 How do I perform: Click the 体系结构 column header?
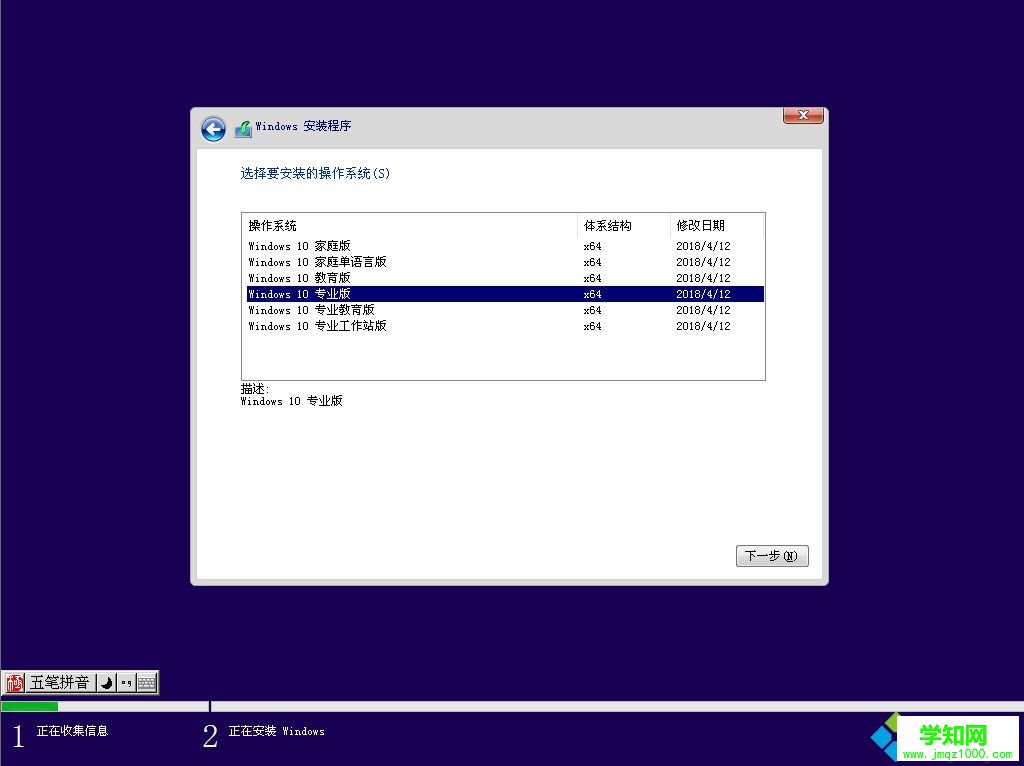pos(606,225)
